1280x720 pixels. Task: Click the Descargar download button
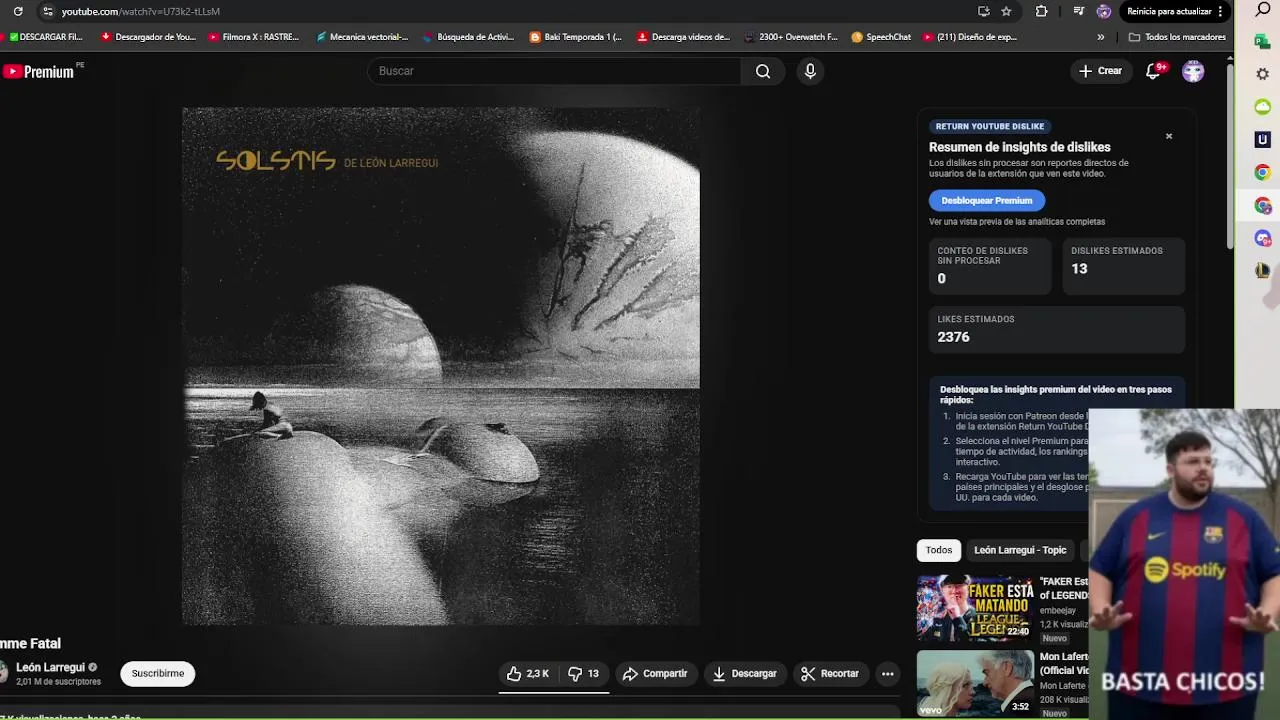744,674
